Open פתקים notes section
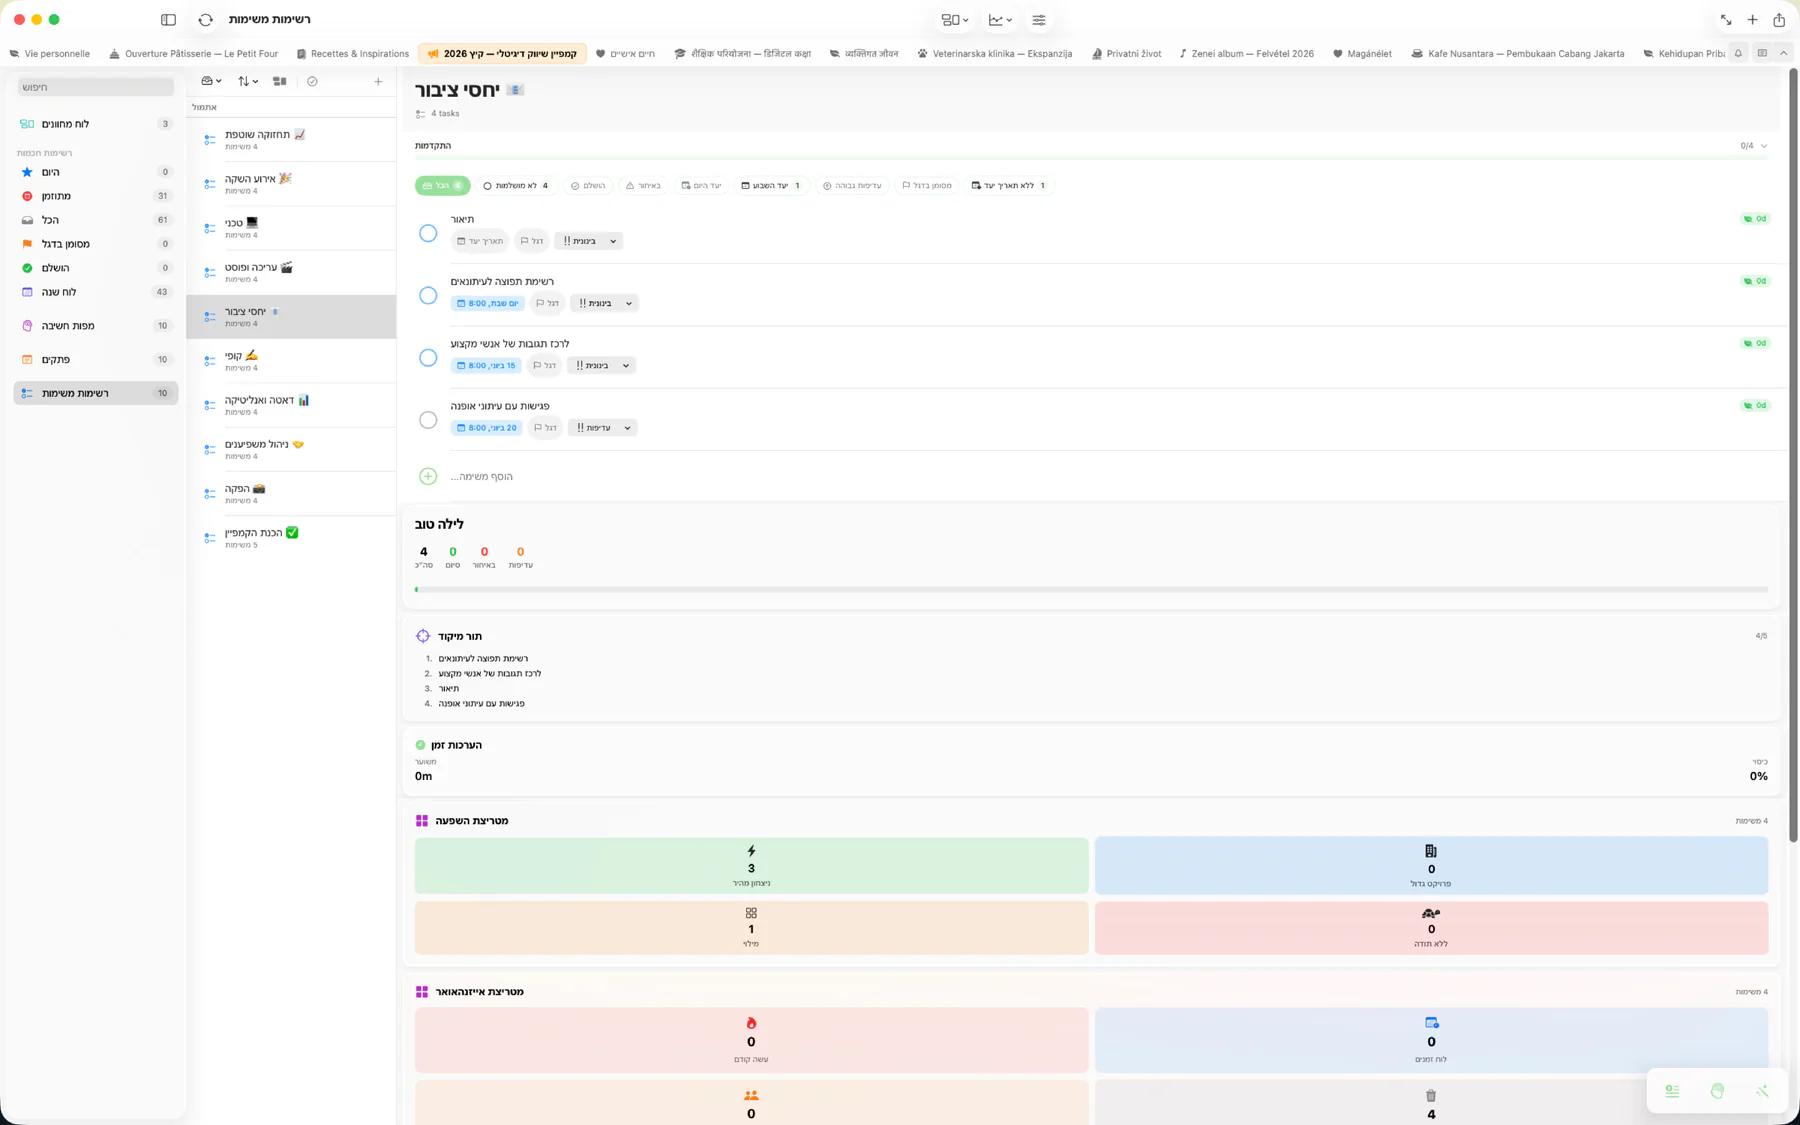Viewport: 1800px width, 1125px height. pyautogui.click(x=96, y=359)
